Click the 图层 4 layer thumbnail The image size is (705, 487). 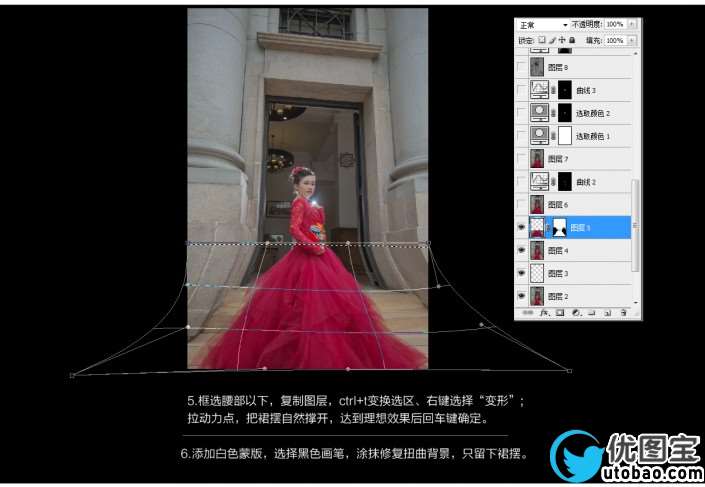pyautogui.click(x=537, y=250)
